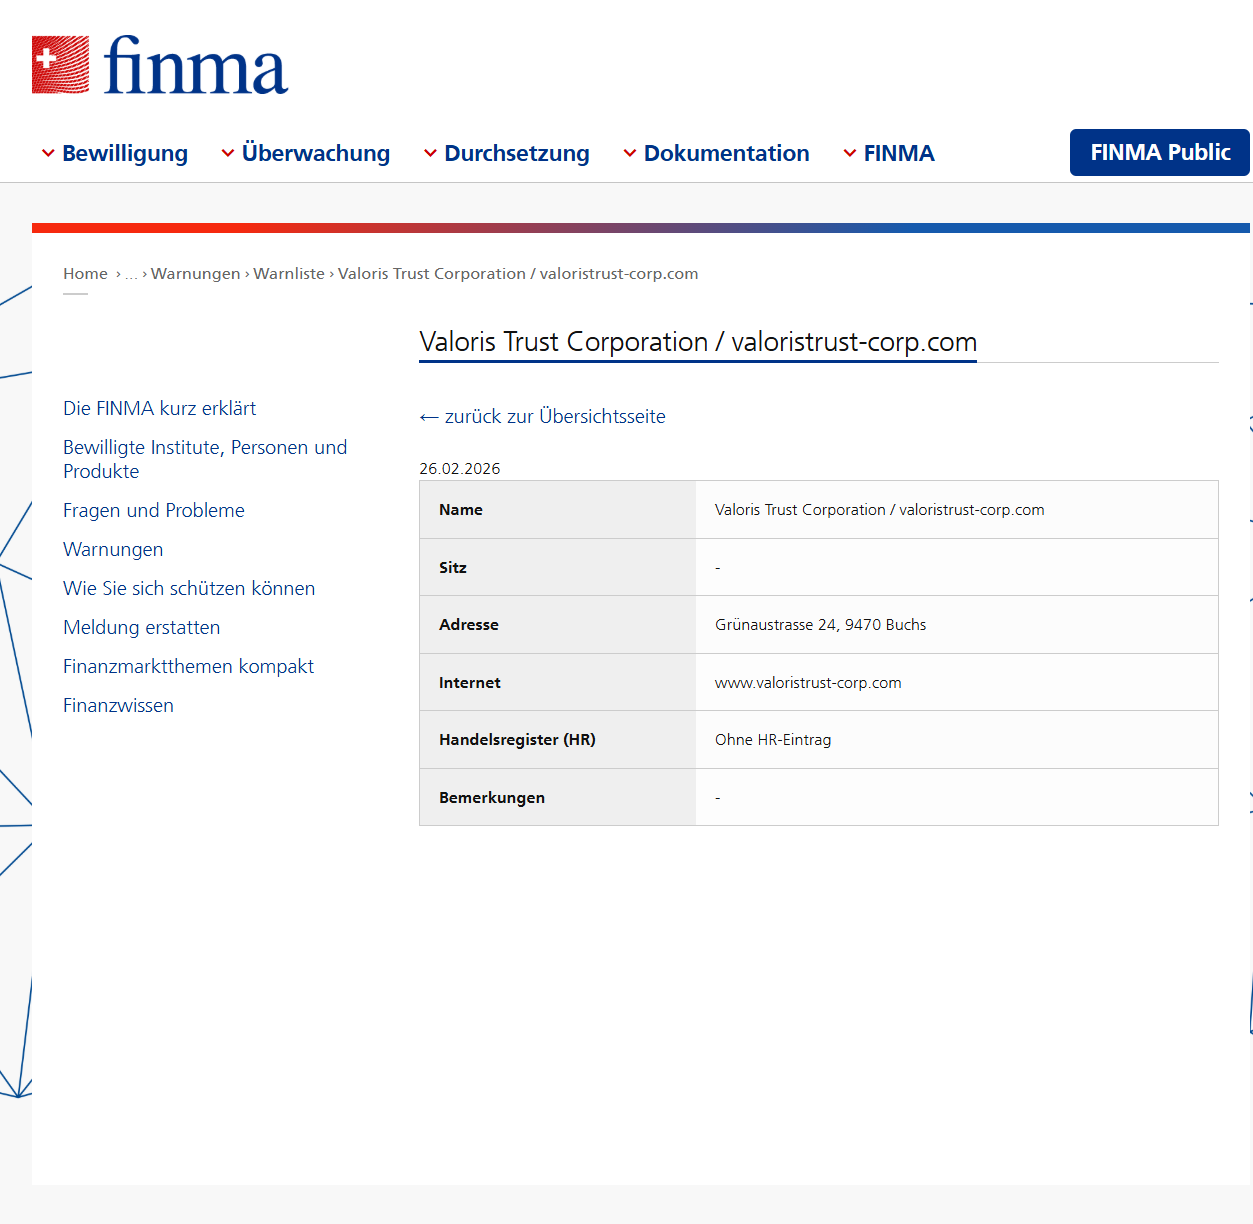Expand the Durchsetzung chevron
Screen dimensions: 1253x1224
[430, 153]
